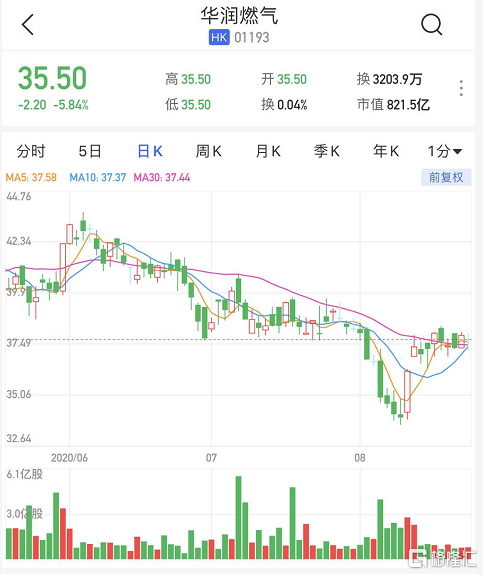Tap the current price 35.50
Viewport: 483px width, 575px height.
coord(52,78)
